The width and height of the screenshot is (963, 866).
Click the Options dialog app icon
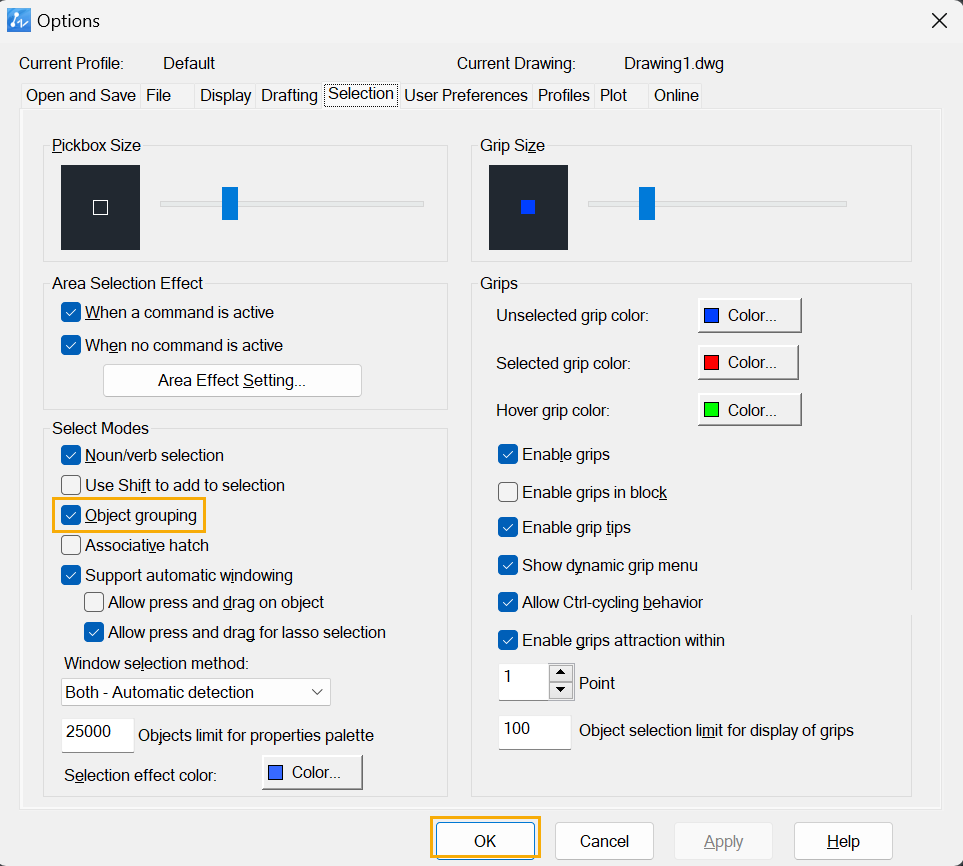click(18, 20)
